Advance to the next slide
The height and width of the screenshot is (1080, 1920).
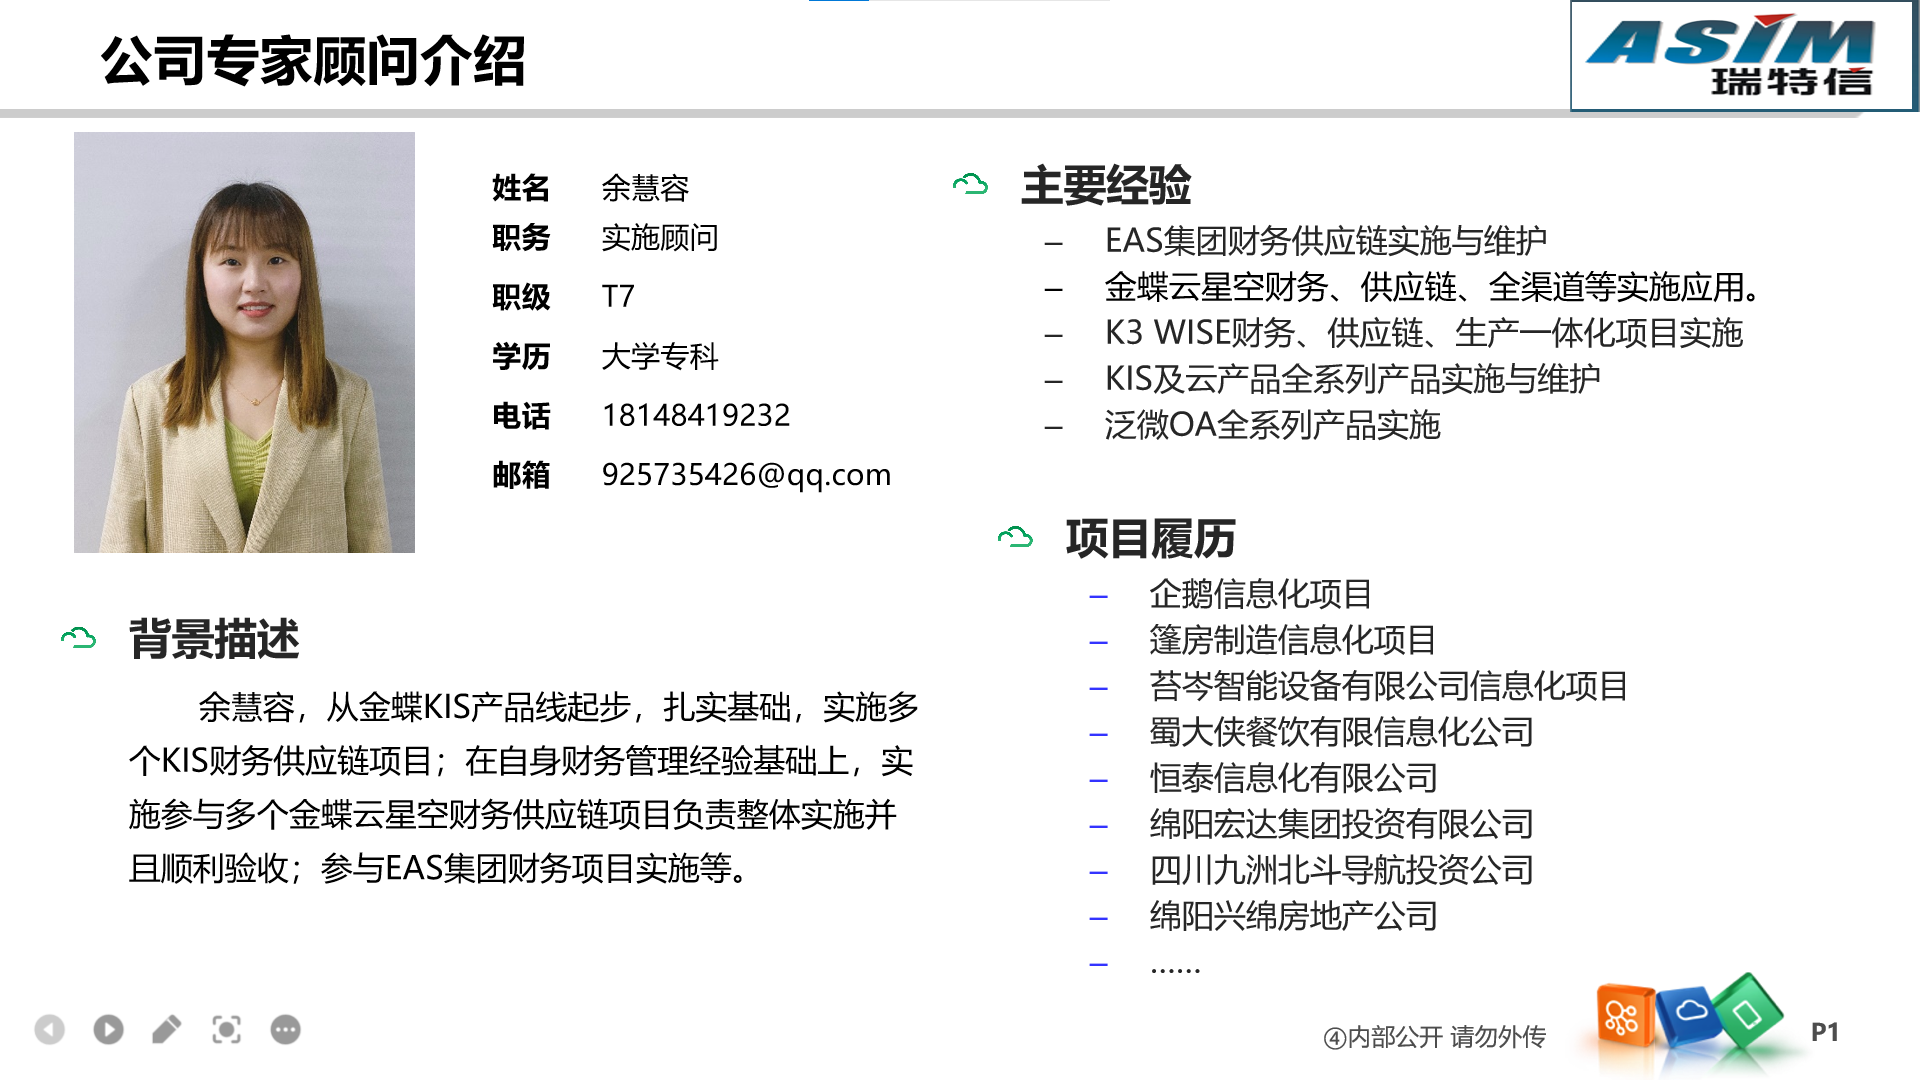[x=108, y=1029]
